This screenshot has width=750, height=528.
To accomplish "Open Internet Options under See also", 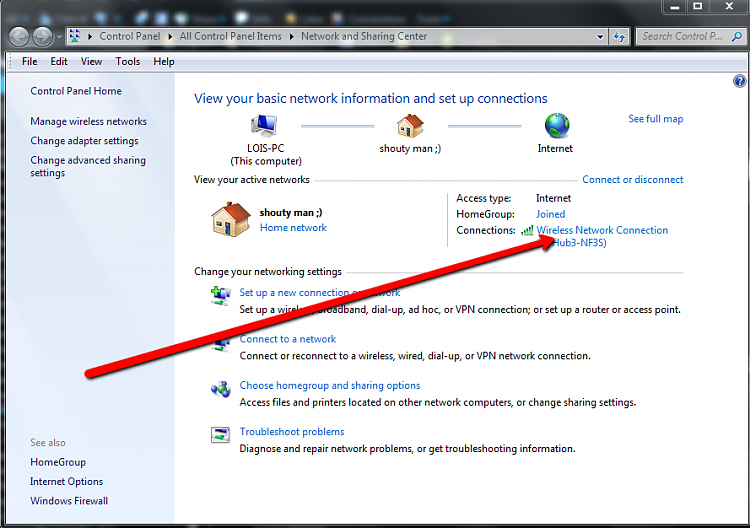I will pyautogui.click(x=66, y=481).
